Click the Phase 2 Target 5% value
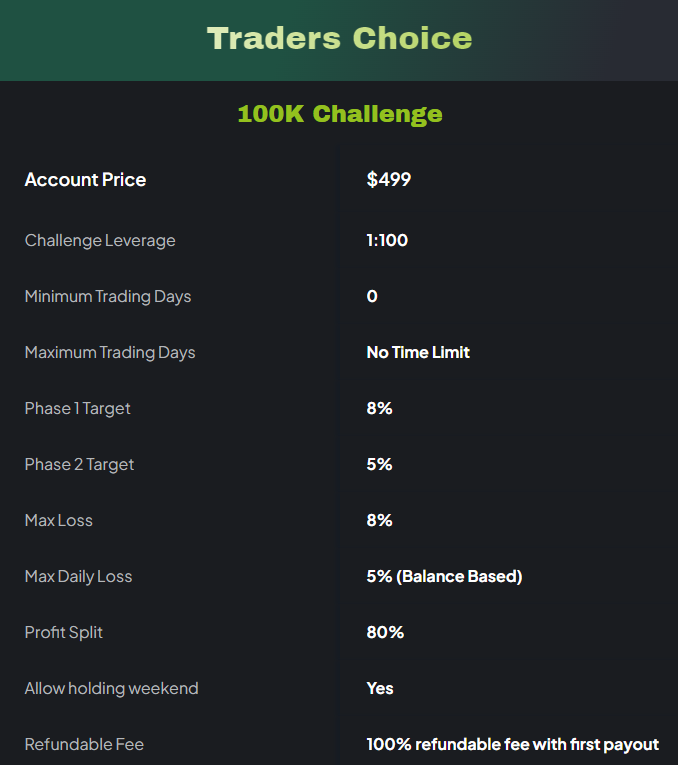Screen dimensions: 678x765 [379, 465]
